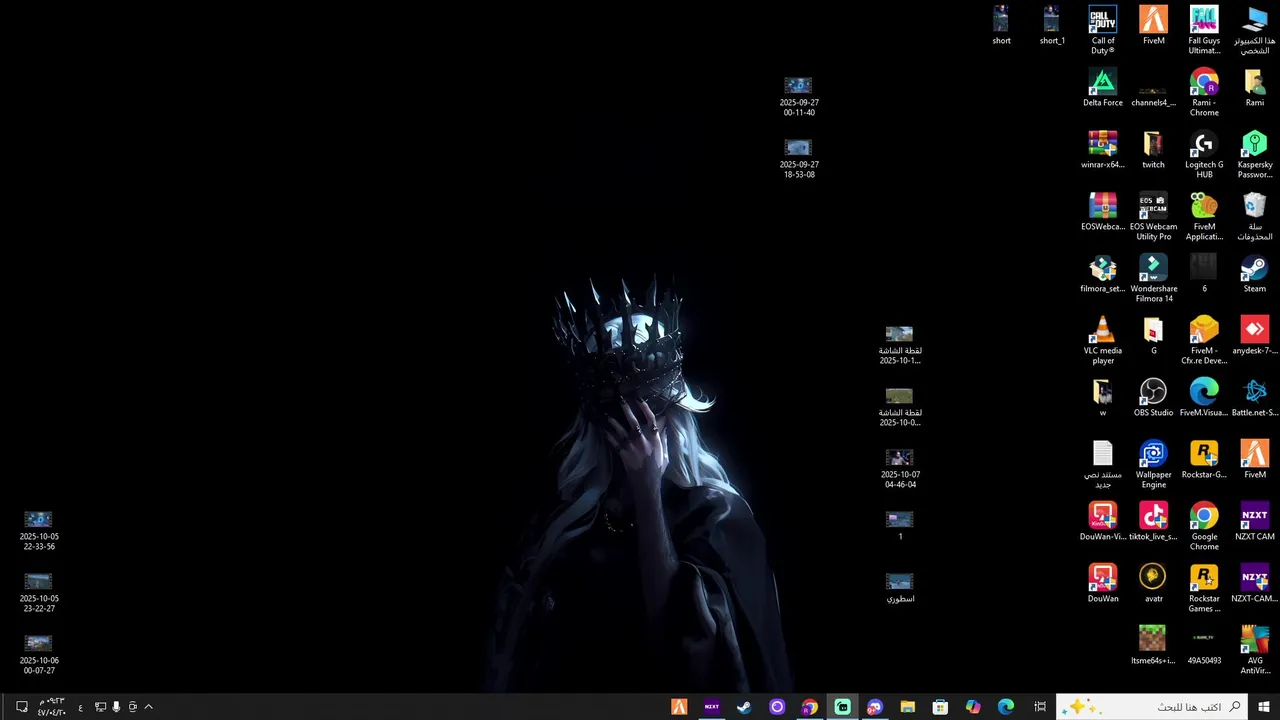Select the 2025-10-06 00-07-27 recording

point(39,655)
